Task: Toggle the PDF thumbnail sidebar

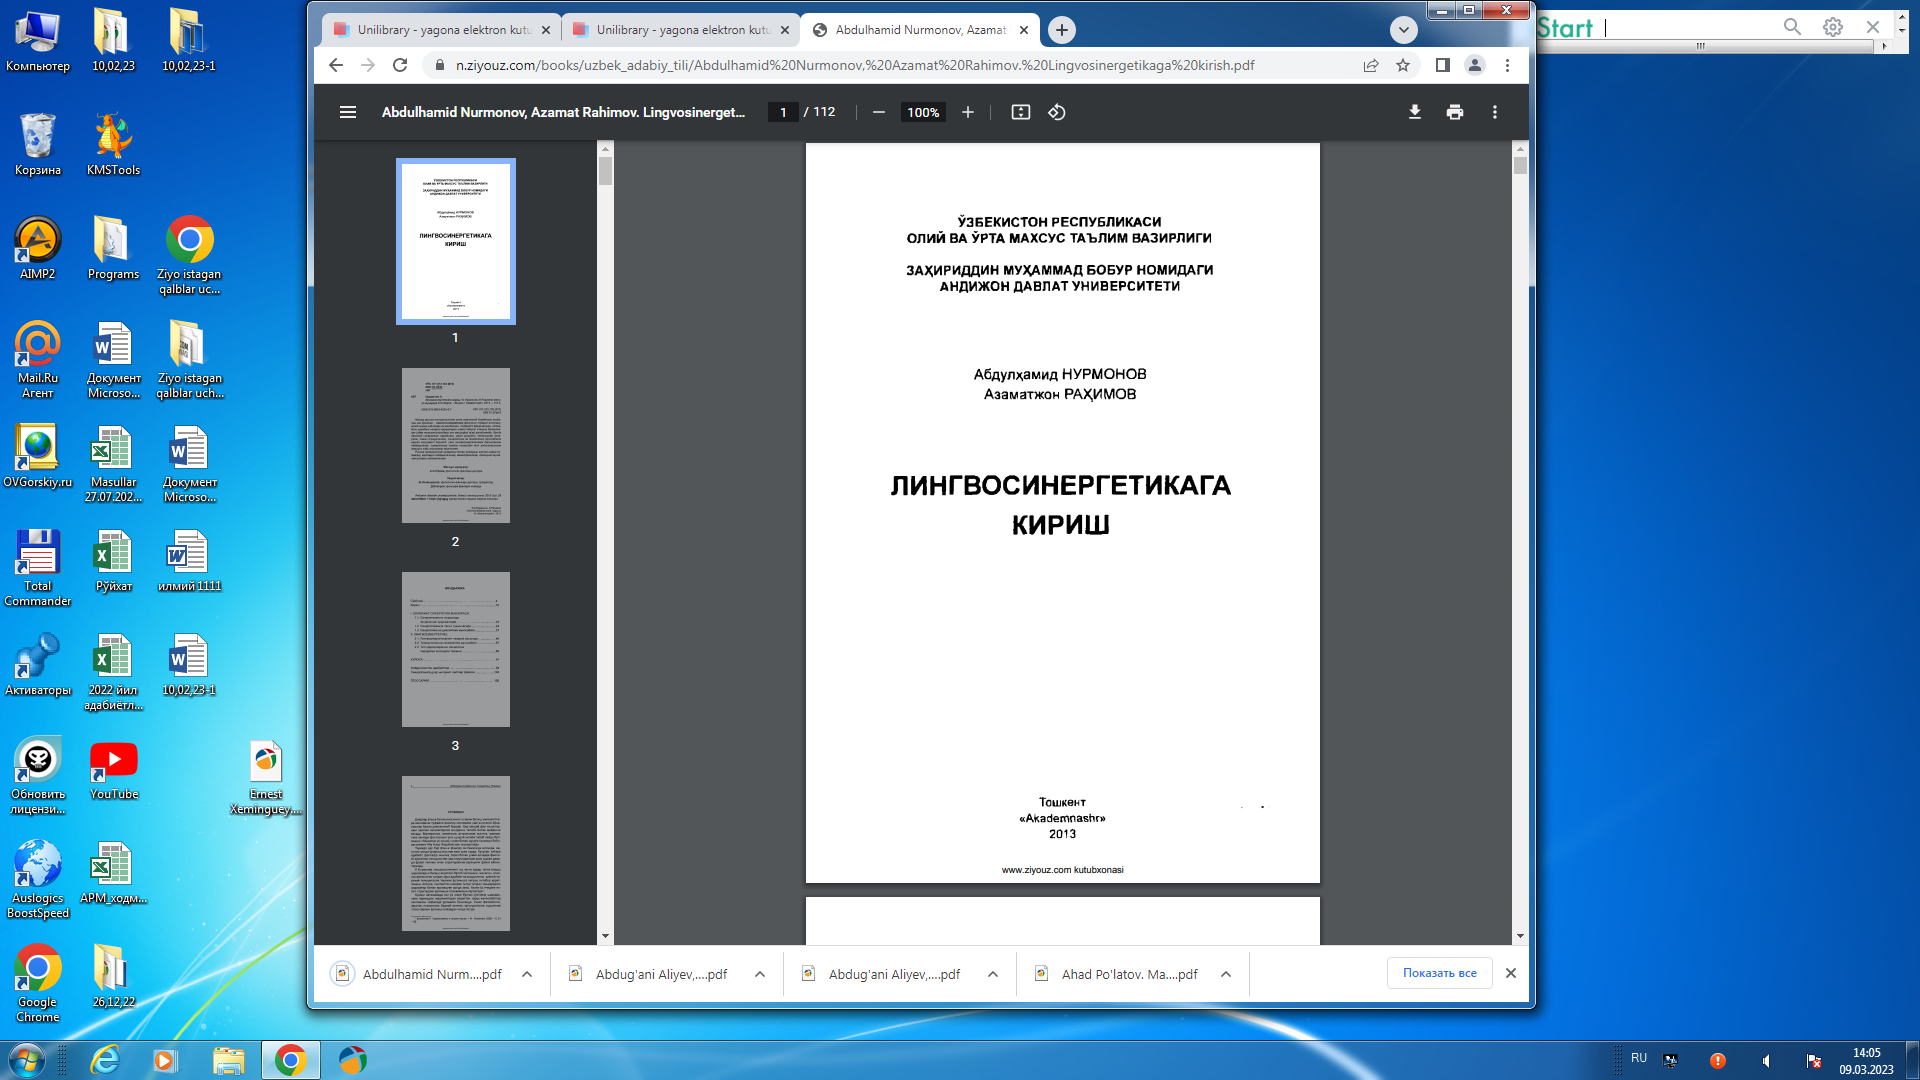Action: click(x=347, y=112)
